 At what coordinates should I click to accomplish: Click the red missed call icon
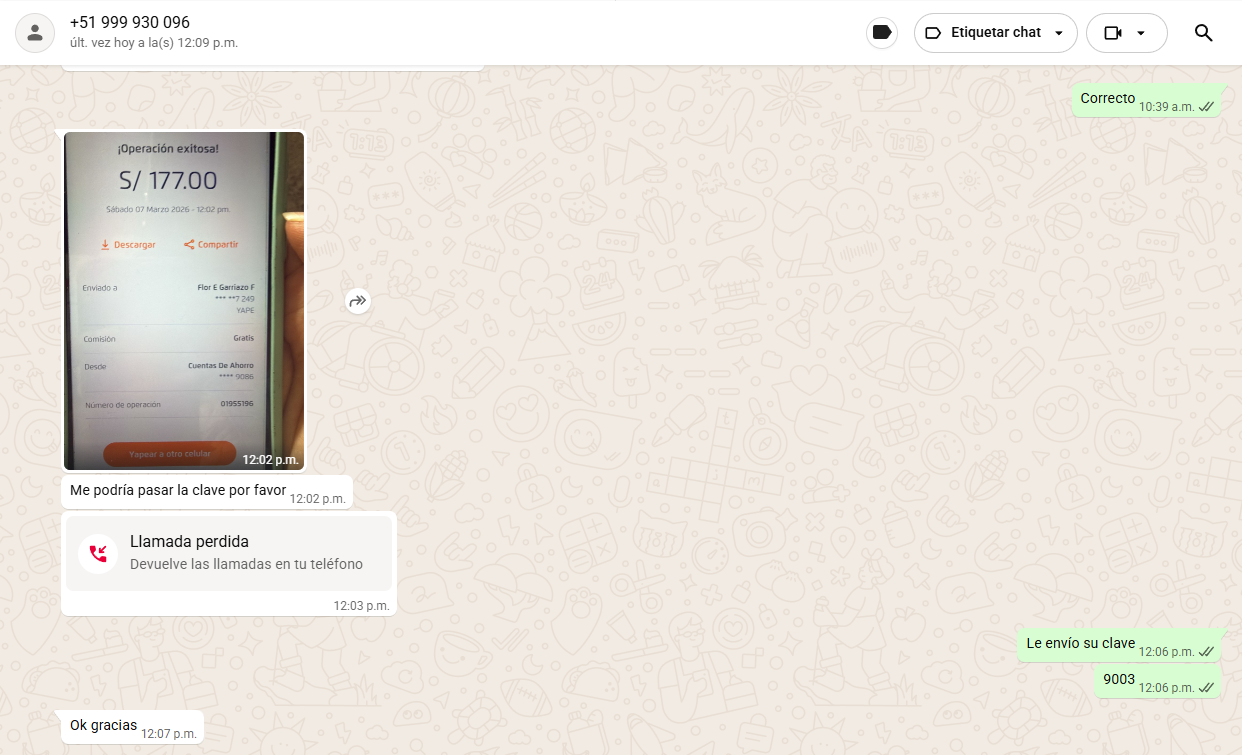(x=98, y=553)
